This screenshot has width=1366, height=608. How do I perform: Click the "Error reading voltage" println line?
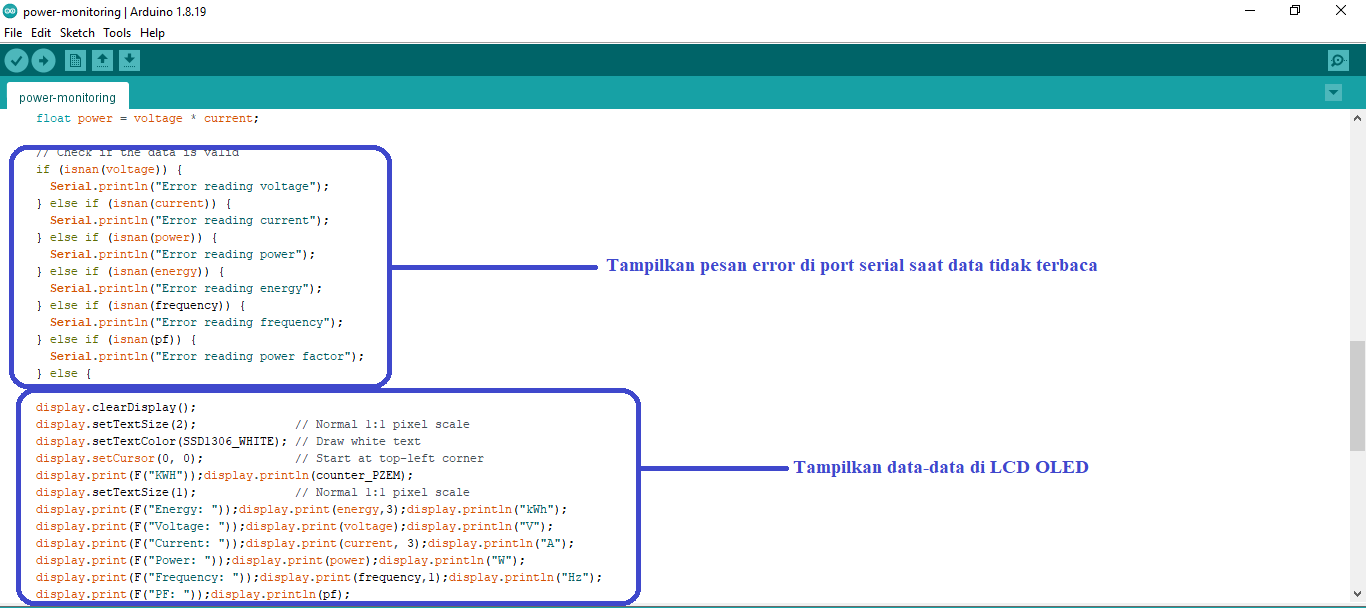pyautogui.click(x=189, y=186)
